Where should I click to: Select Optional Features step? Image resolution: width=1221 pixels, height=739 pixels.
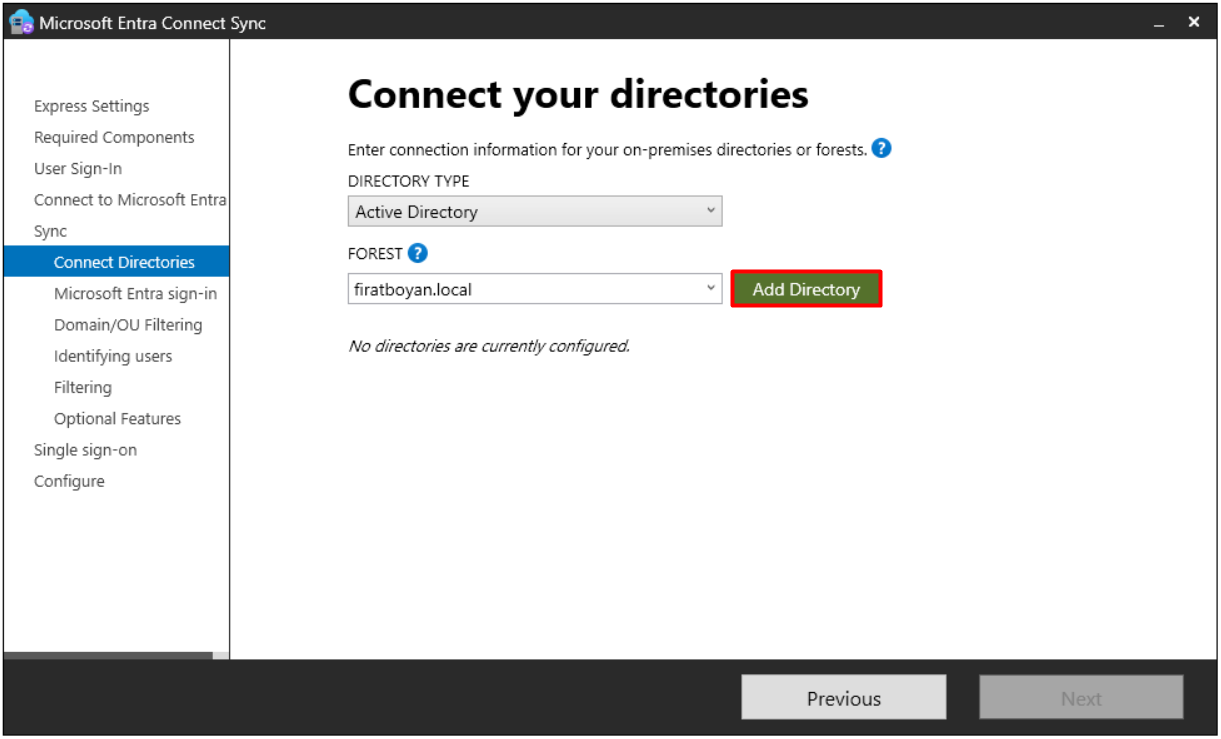[x=117, y=418]
